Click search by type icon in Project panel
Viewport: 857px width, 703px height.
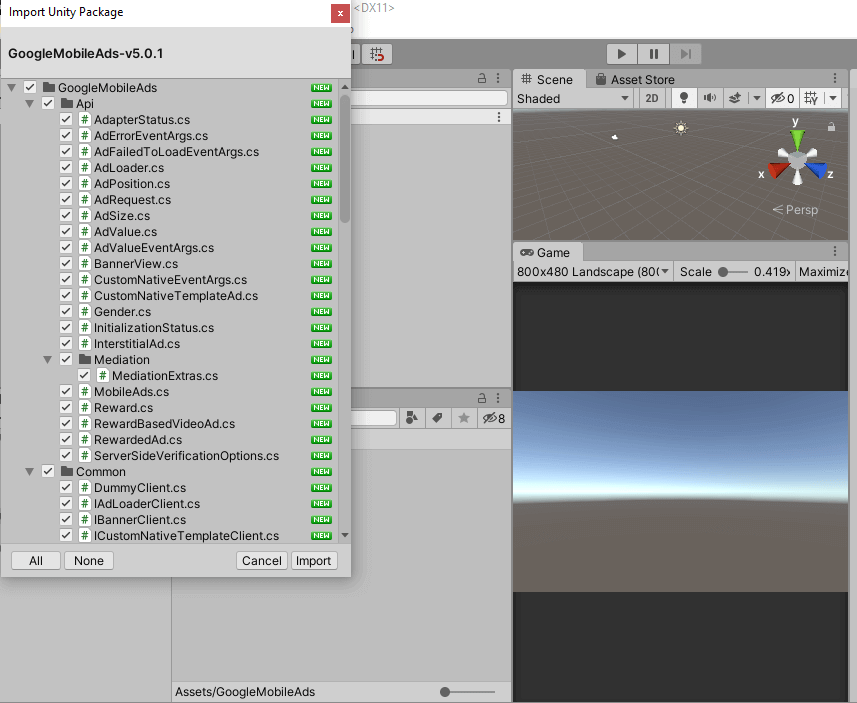click(x=412, y=418)
